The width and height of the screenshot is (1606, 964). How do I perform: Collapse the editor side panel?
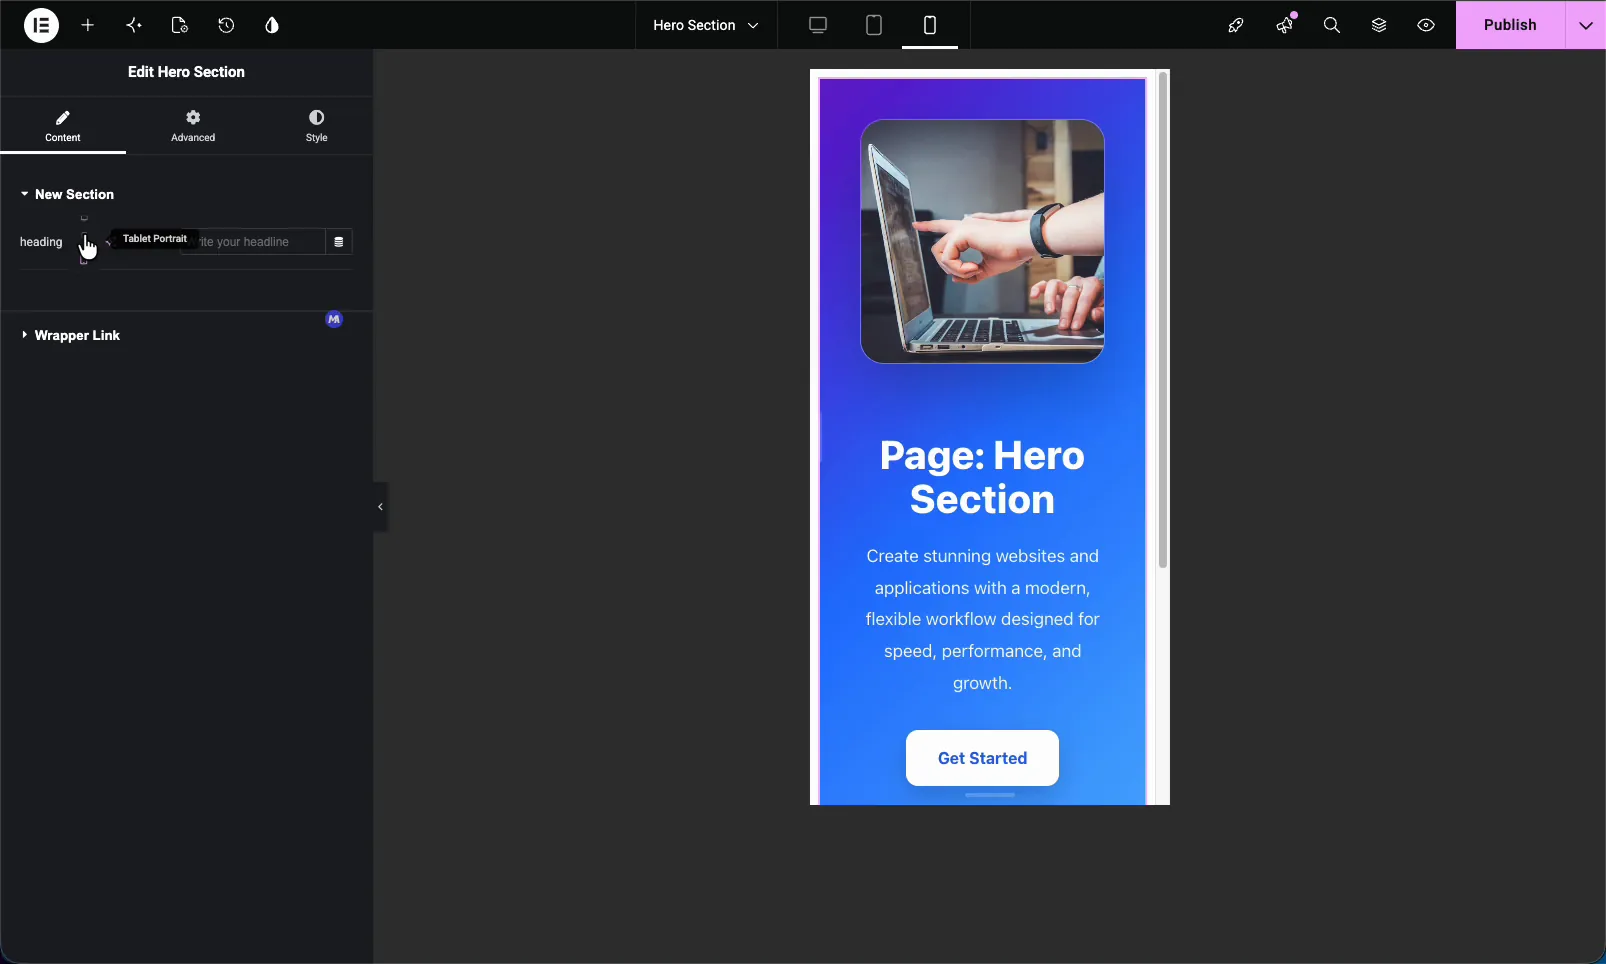click(x=380, y=507)
